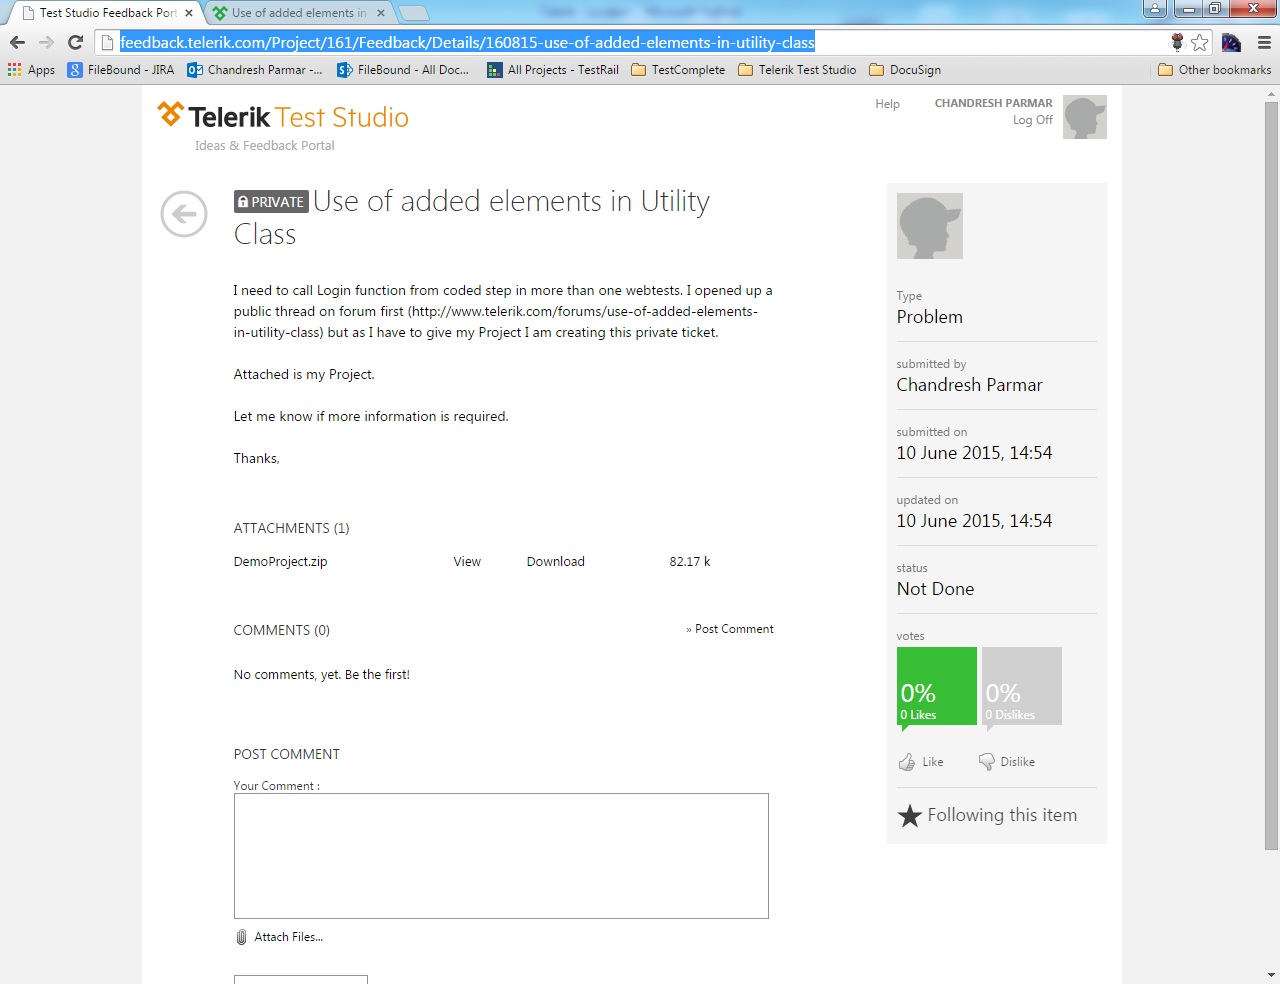Click the Log Off link
Screen dimensions: 1280x984
[x=1032, y=120]
